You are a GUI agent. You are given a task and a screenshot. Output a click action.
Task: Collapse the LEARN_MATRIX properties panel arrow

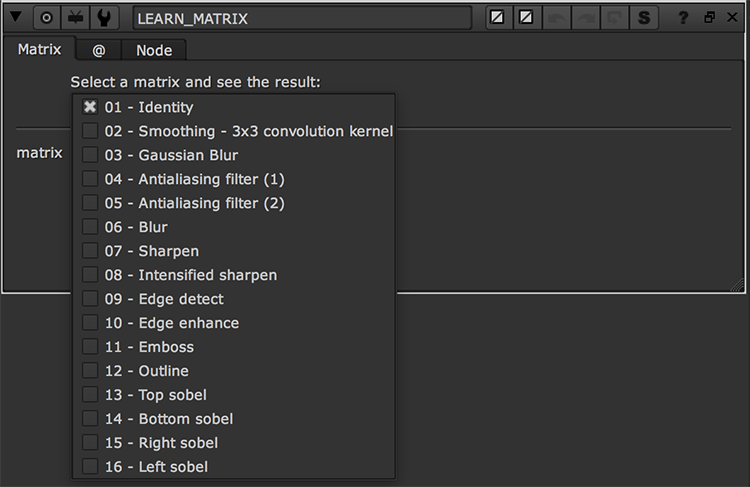pos(16,18)
